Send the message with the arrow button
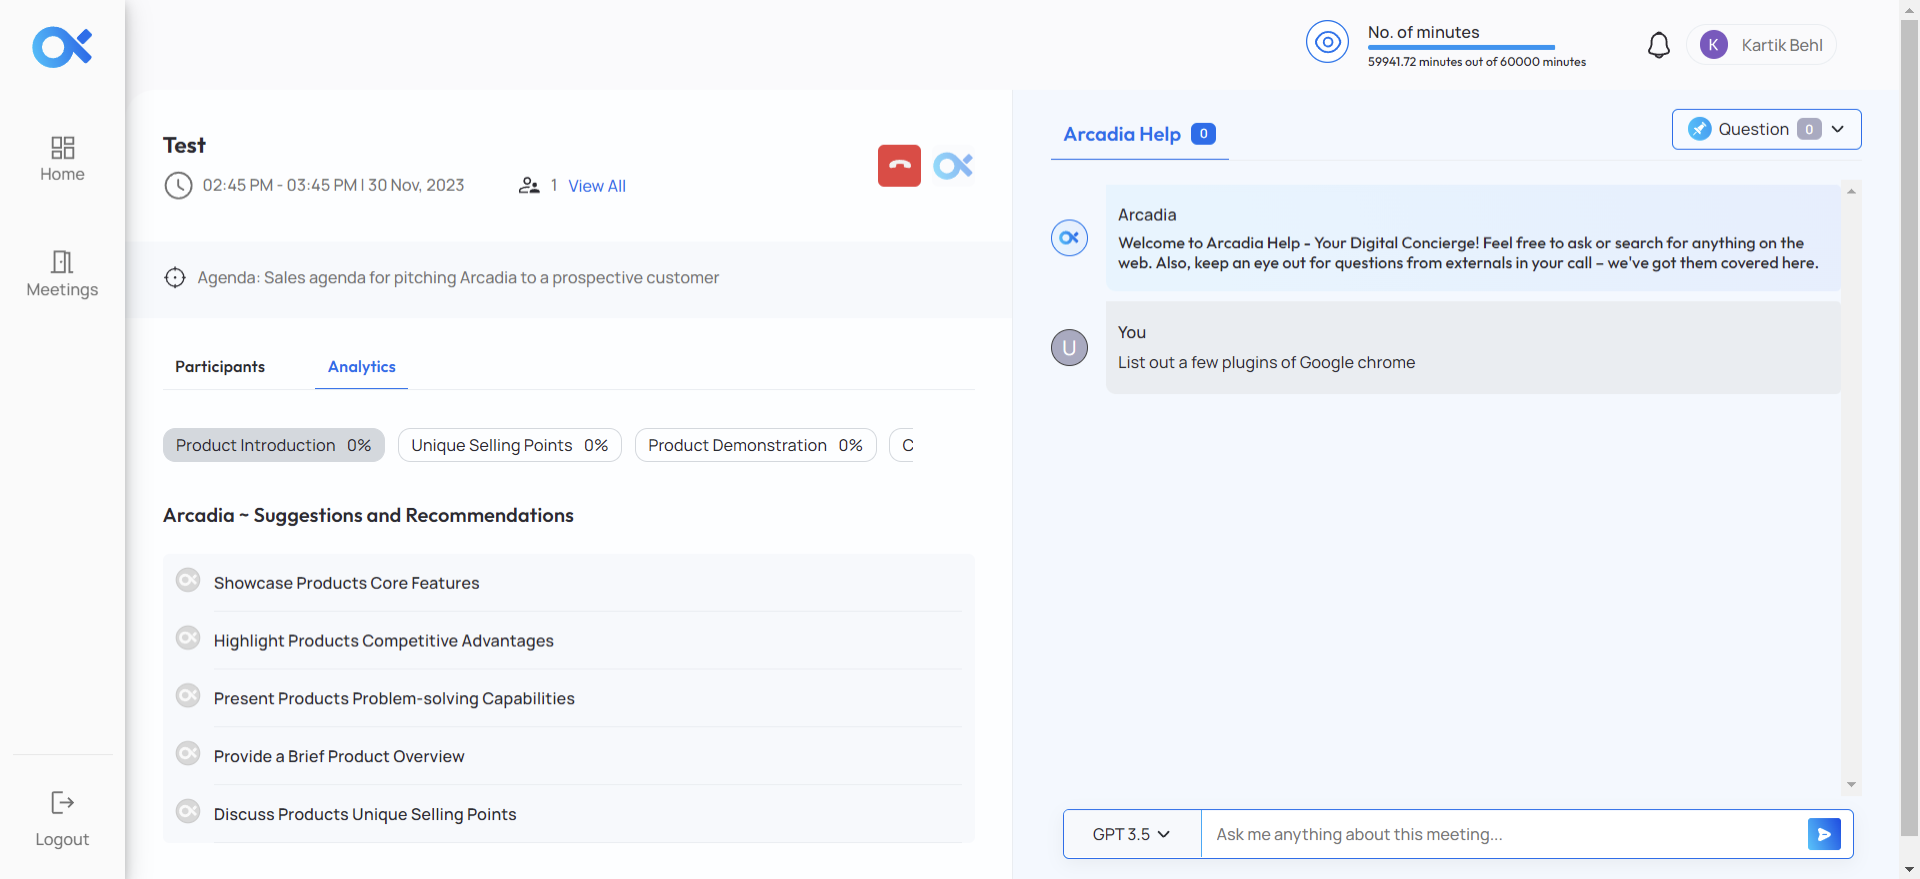 (x=1824, y=834)
